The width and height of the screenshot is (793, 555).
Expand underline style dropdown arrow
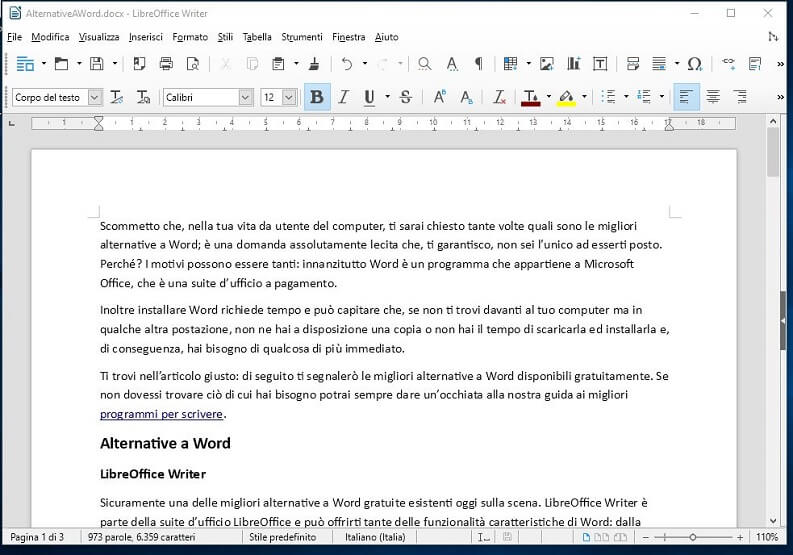(x=387, y=97)
